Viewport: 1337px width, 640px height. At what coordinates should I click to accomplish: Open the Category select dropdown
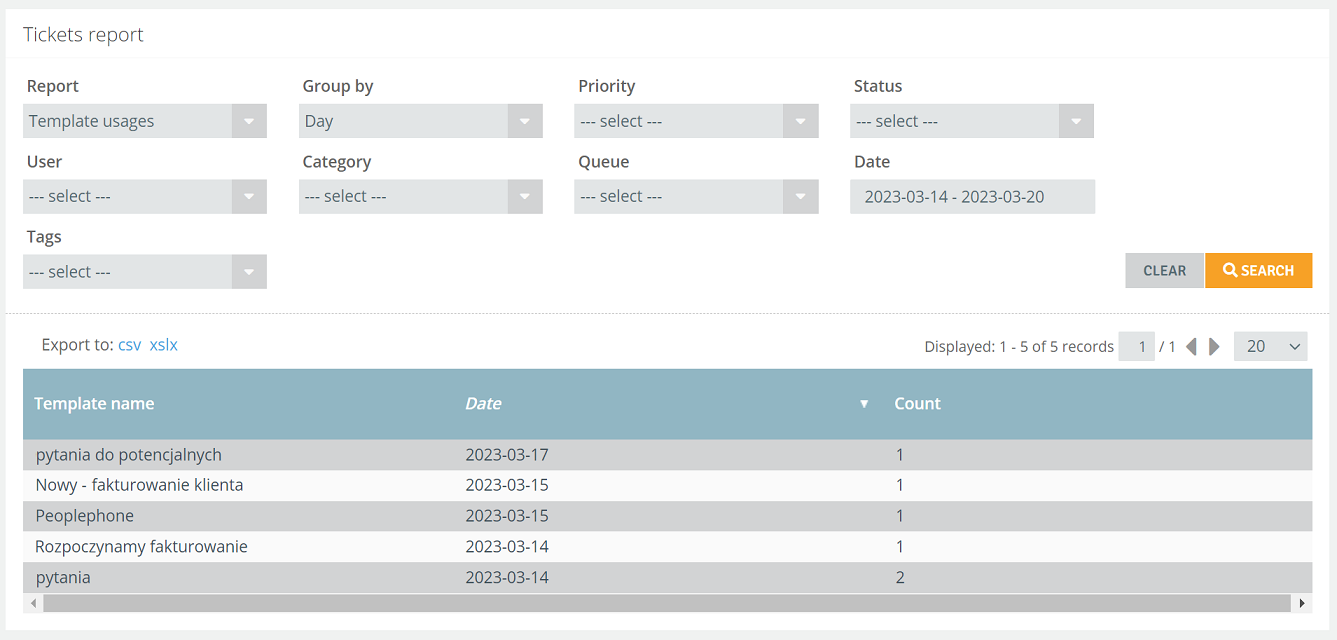(421, 196)
